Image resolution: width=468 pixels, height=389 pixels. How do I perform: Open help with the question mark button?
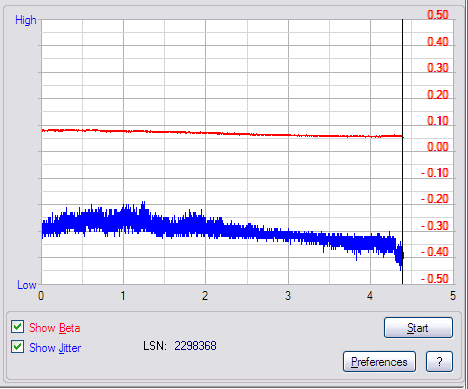pyautogui.click(x=439, y=362)
